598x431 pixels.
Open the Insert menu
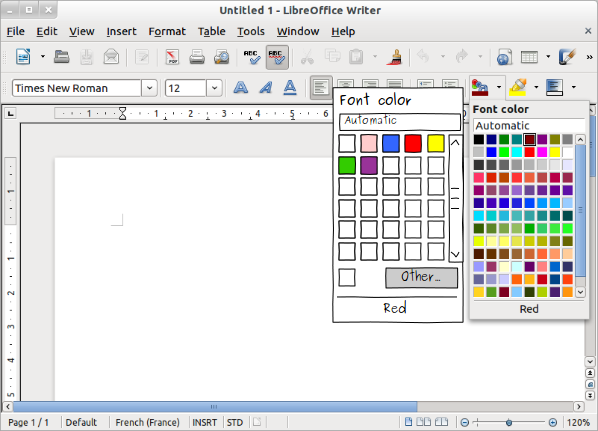(121, 31)
